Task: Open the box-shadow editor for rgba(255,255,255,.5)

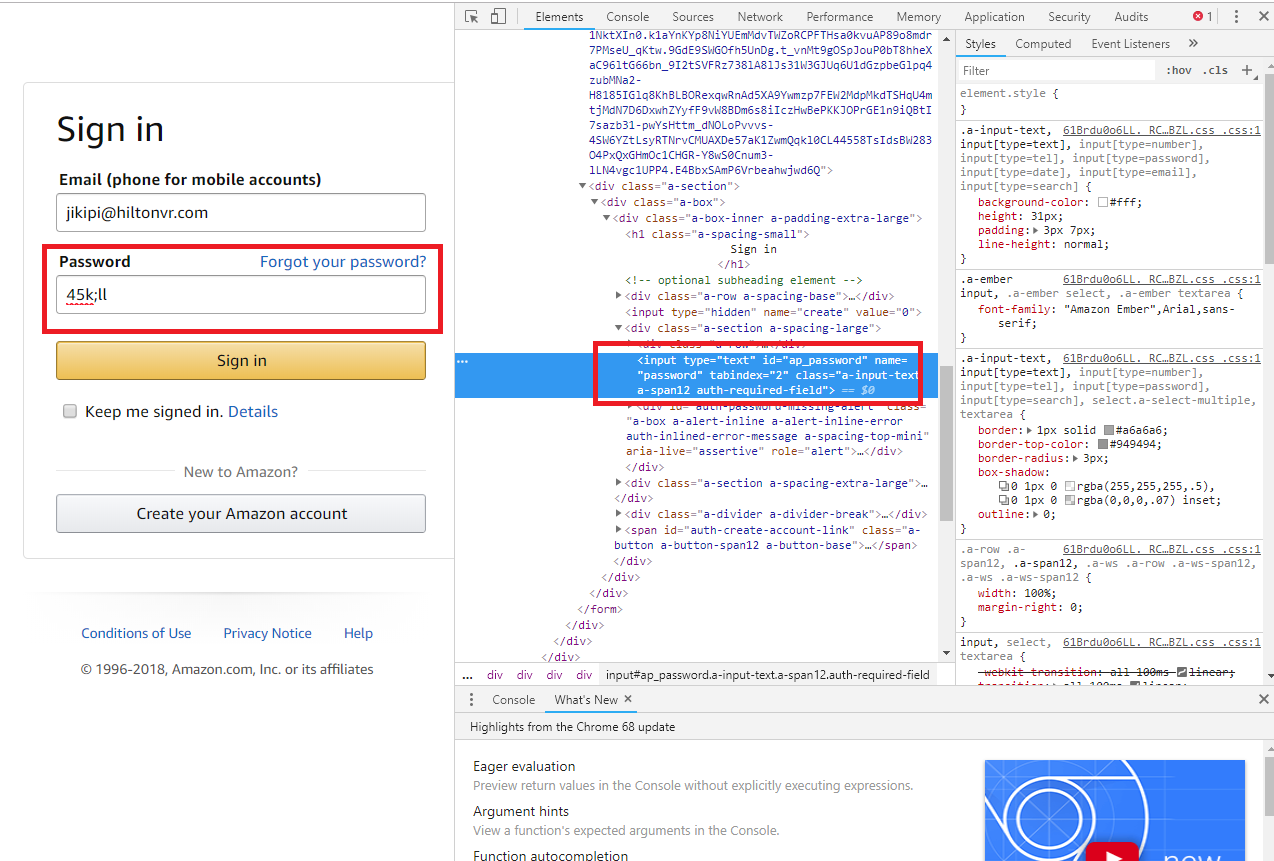Action: click(1004, 486)
